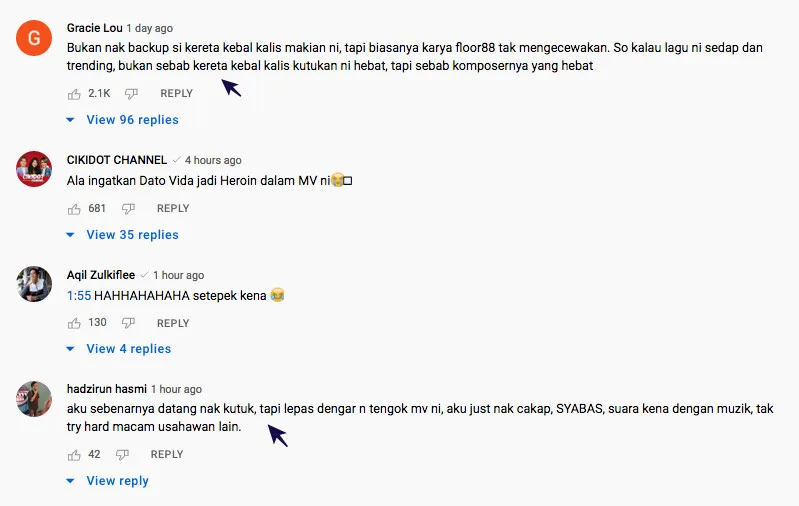This screenshot has width=799, height=506.
Task: Reply to Gracie Lou's comment
Action: [176, 93]
